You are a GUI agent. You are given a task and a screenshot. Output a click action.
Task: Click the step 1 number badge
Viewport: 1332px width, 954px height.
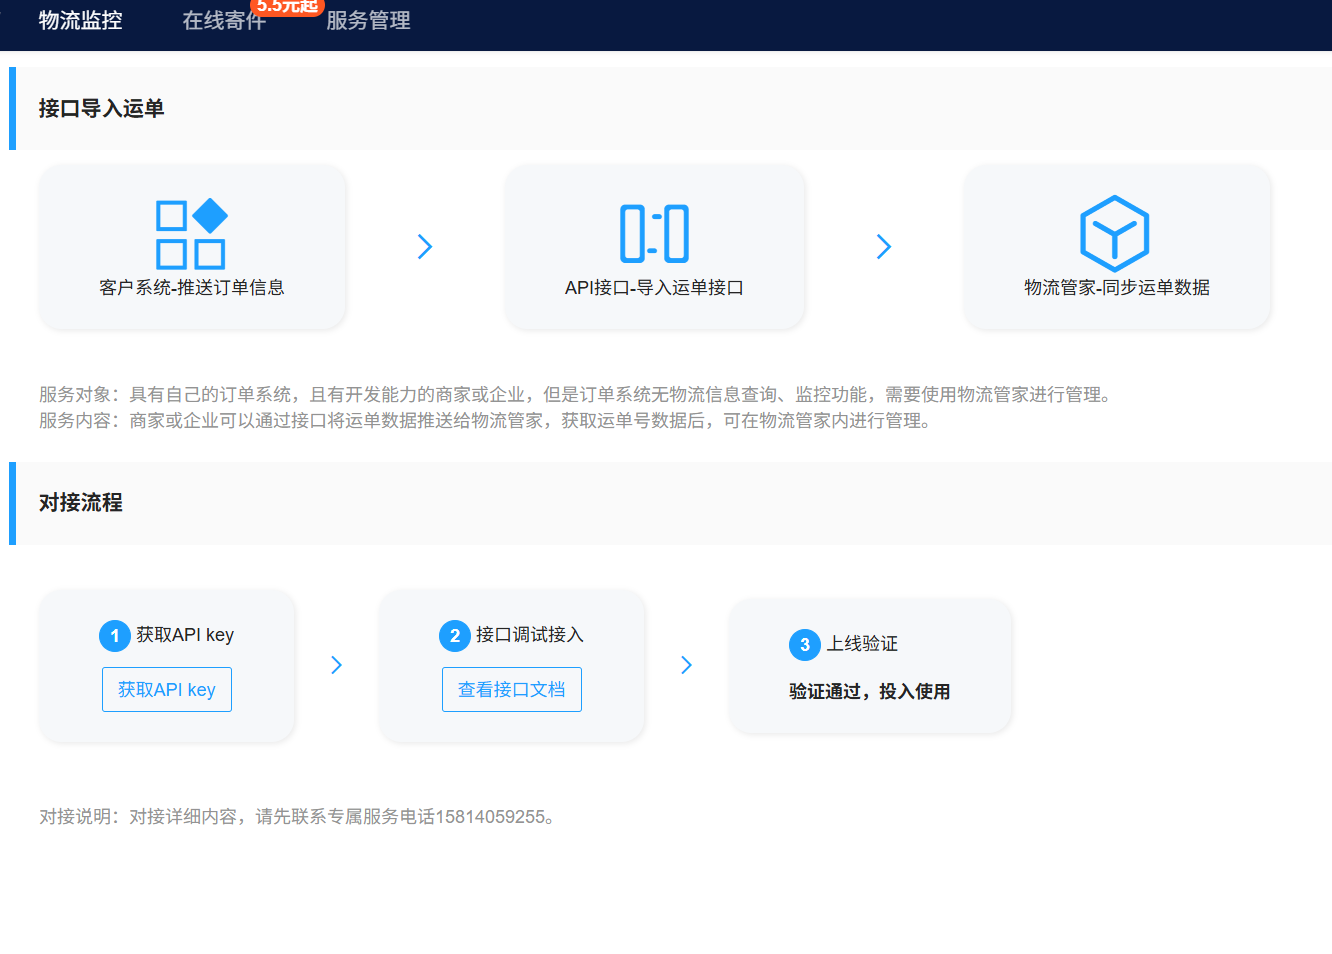(115, 636)
